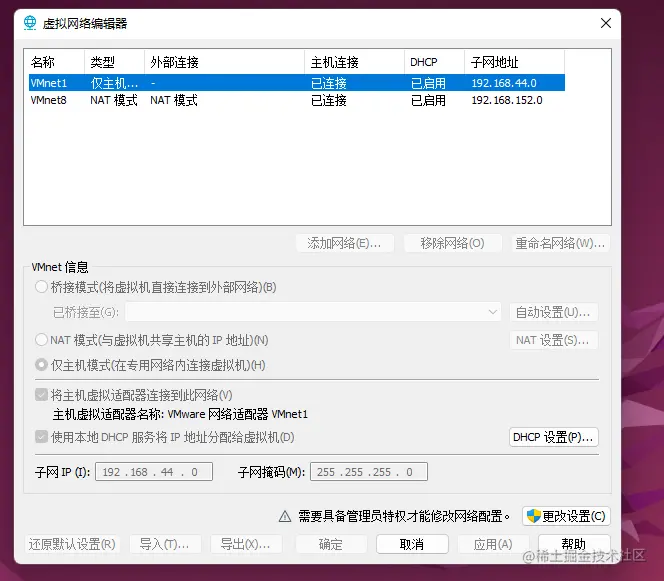
Task: Open DHCP 设置(P)... button
Action: coord(553,437)
